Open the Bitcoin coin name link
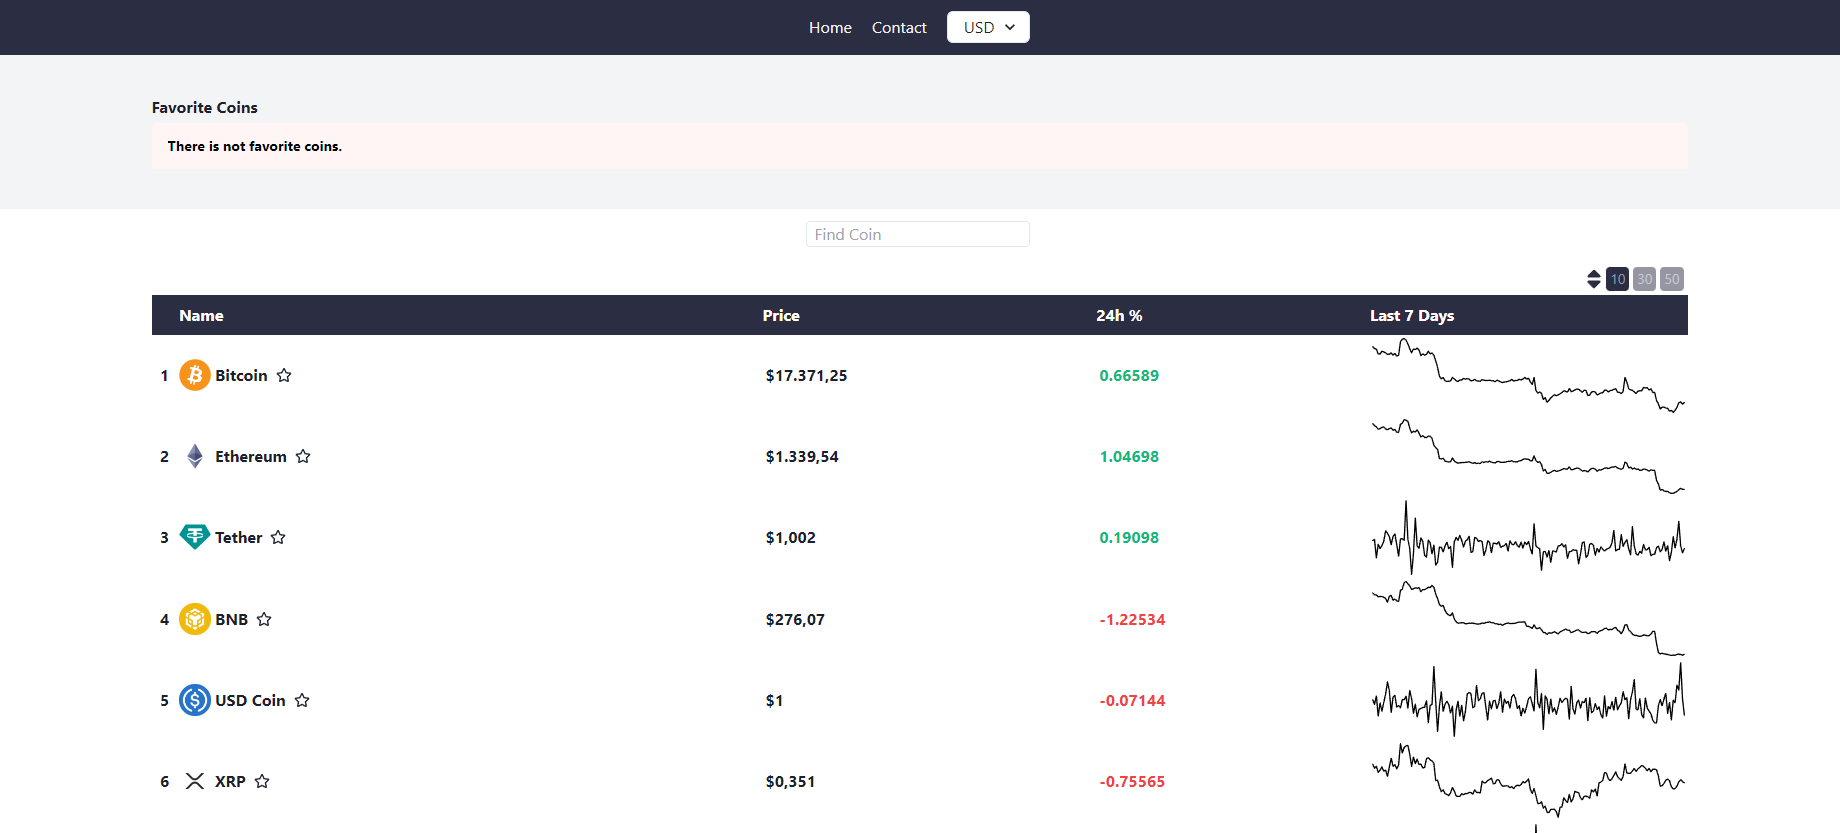The image size is (1840, 833). point(241,375)
